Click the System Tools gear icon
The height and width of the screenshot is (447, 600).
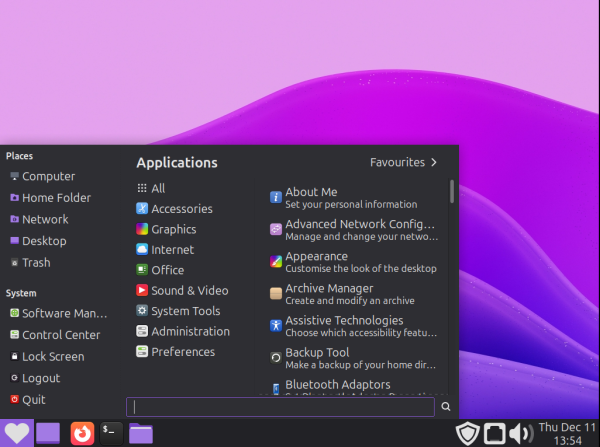142,310
